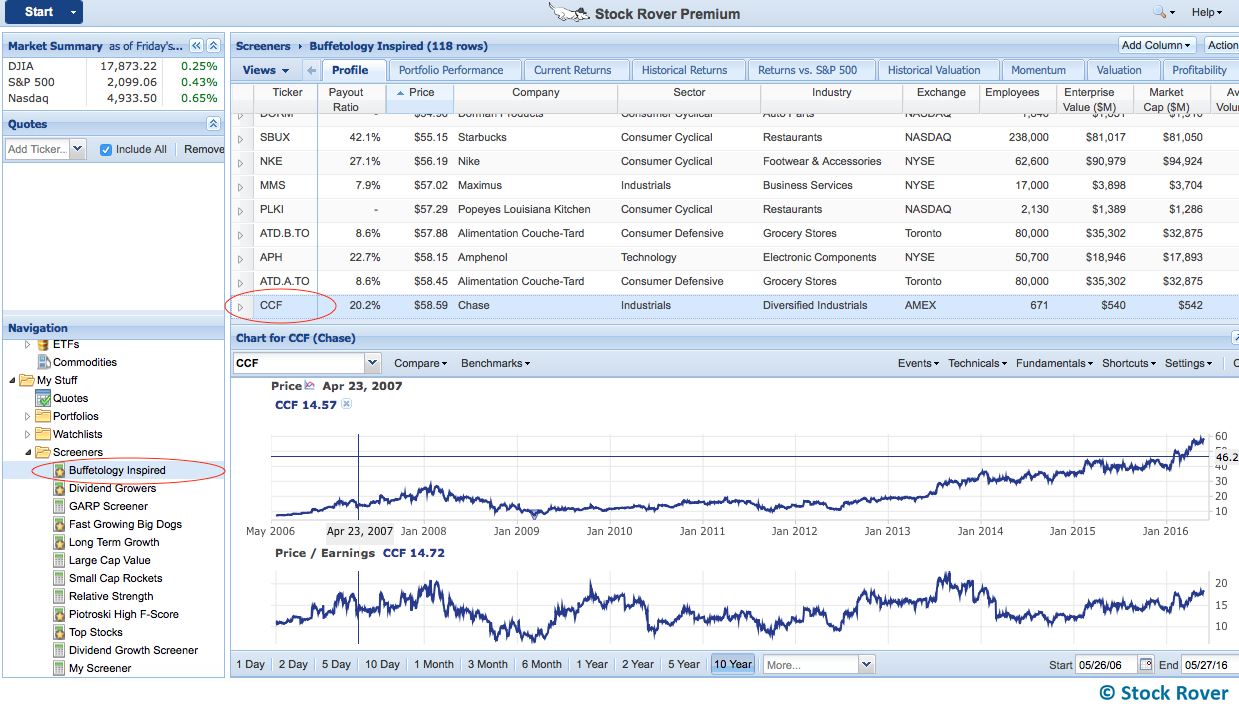
Task: Open the Help menu
Action: 1207,12
